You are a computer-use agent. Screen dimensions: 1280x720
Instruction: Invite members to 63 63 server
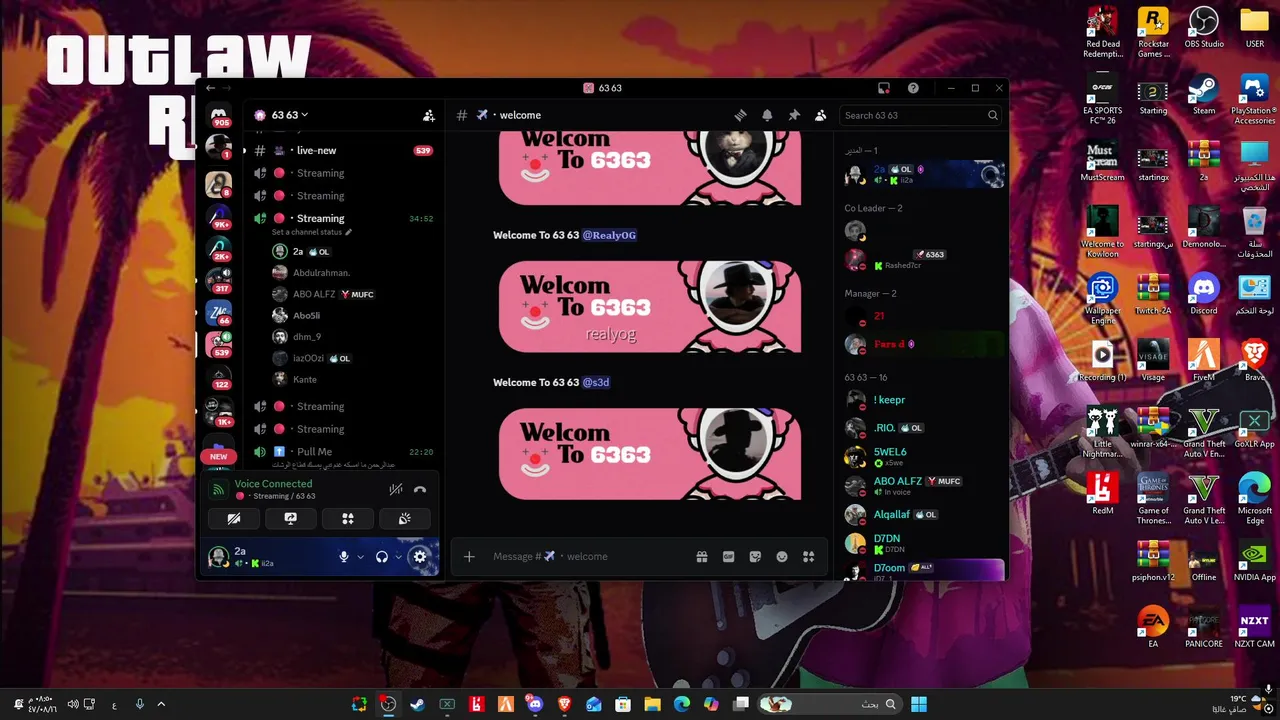point(429,115)
